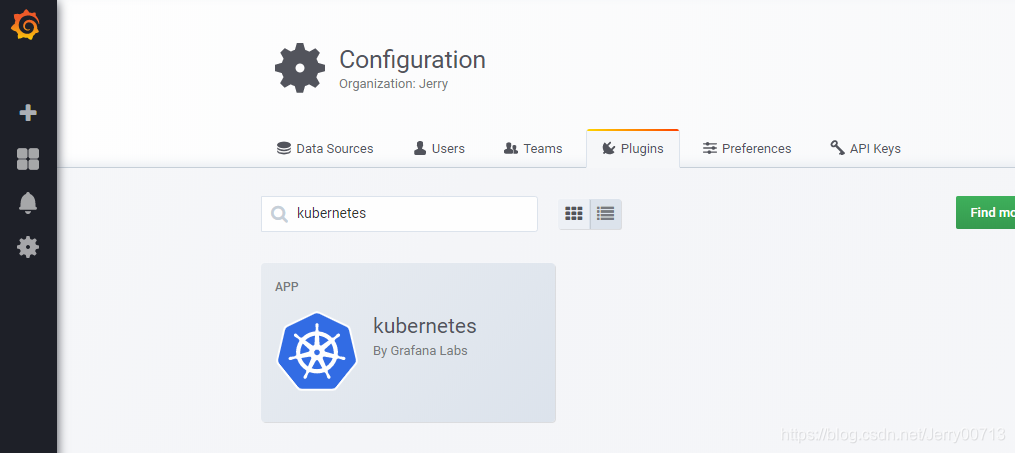Image resolution: width=1015 pixels, height=453 pixels.
Task: Click the search magnifier icon
Action: pos(279,214)
